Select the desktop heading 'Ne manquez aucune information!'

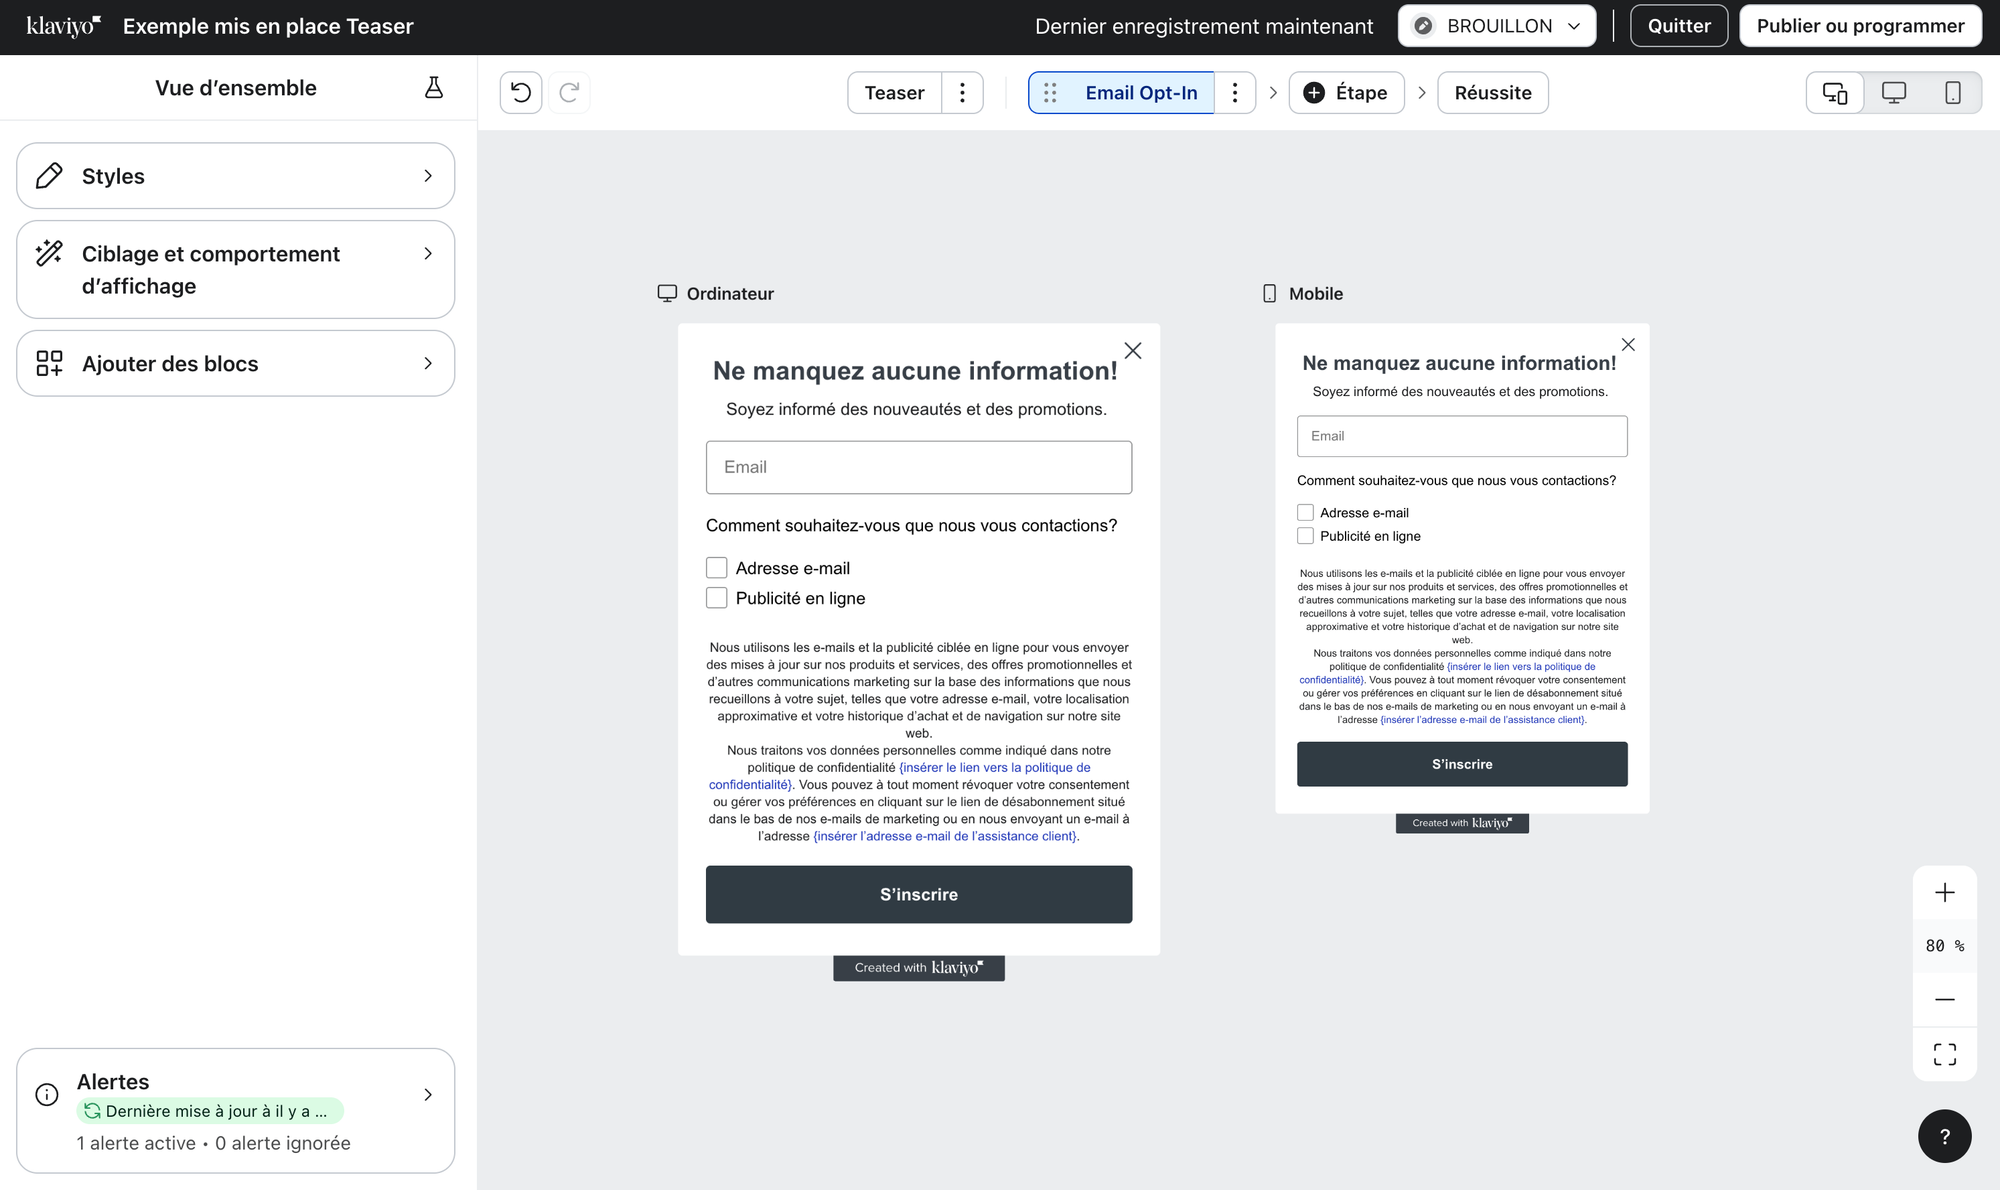915,371
